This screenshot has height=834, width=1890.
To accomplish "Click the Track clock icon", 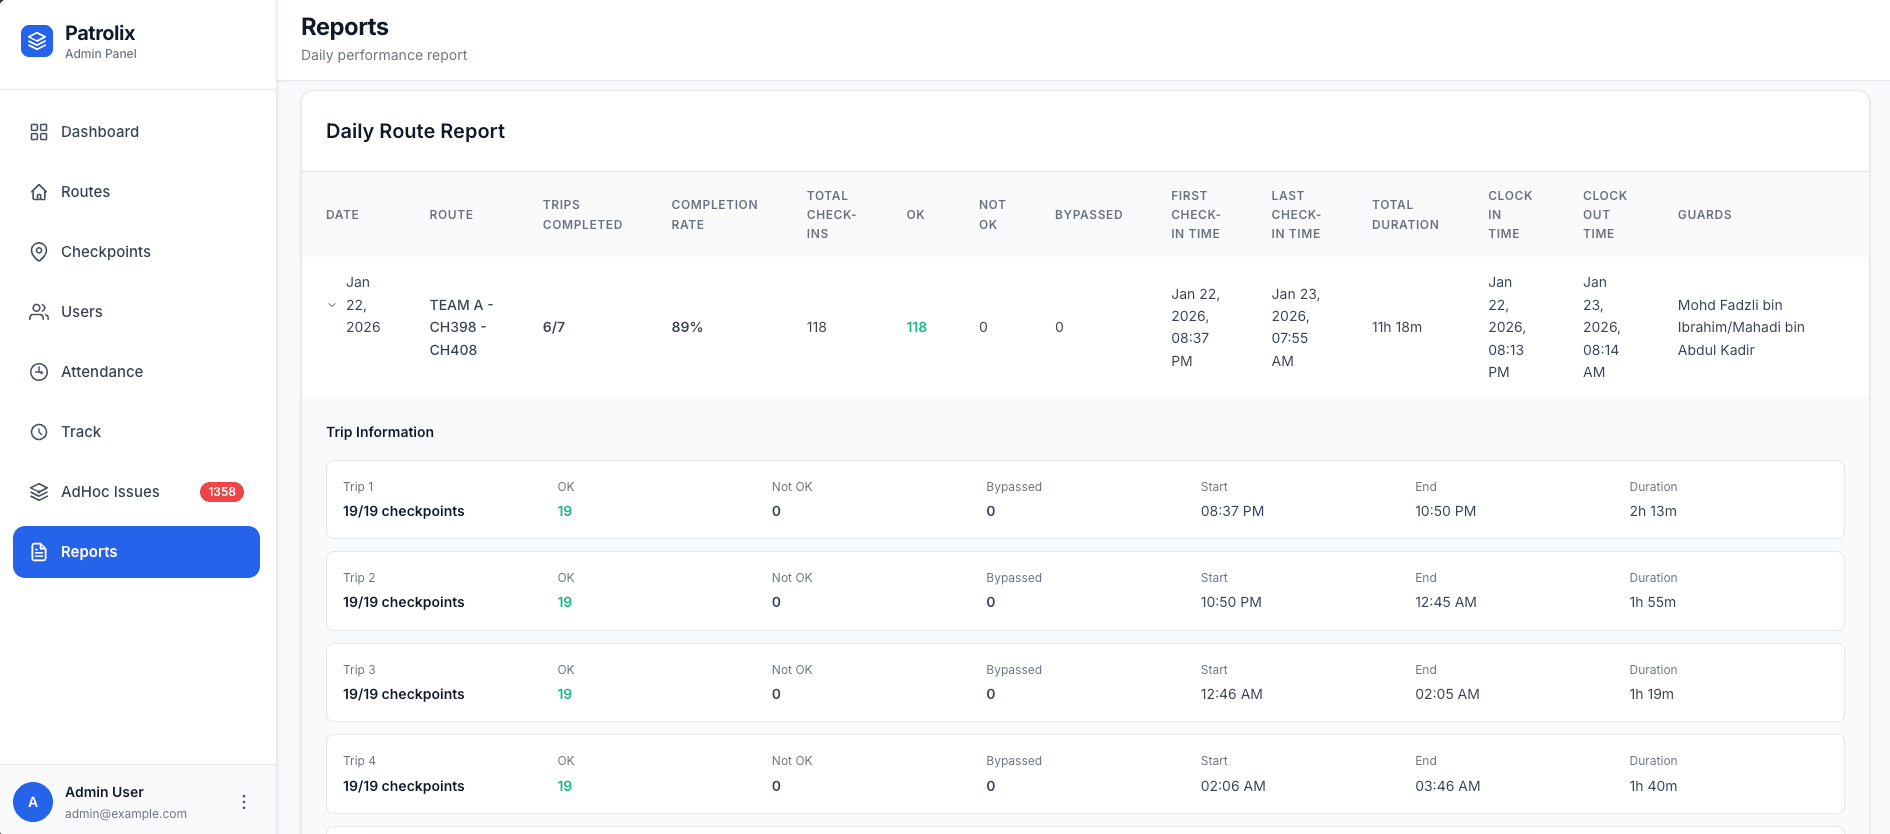I will [x=39, y=432].
